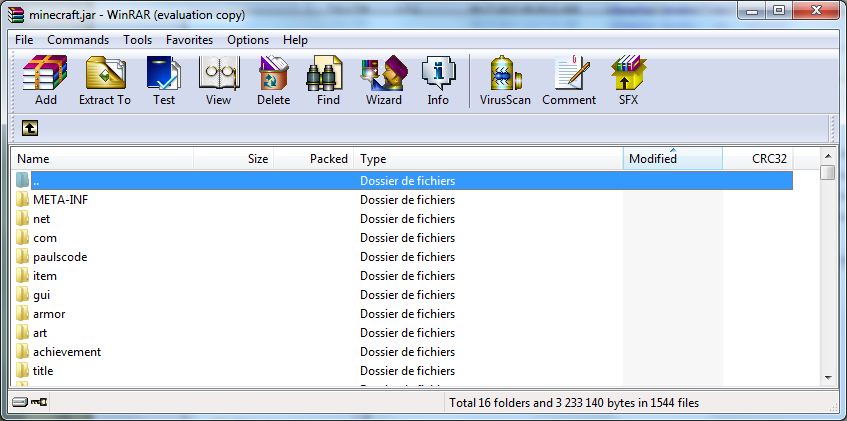Sort by the Modified column header
The height and width of the screenshot is (421, 847).
pos(673,159)
